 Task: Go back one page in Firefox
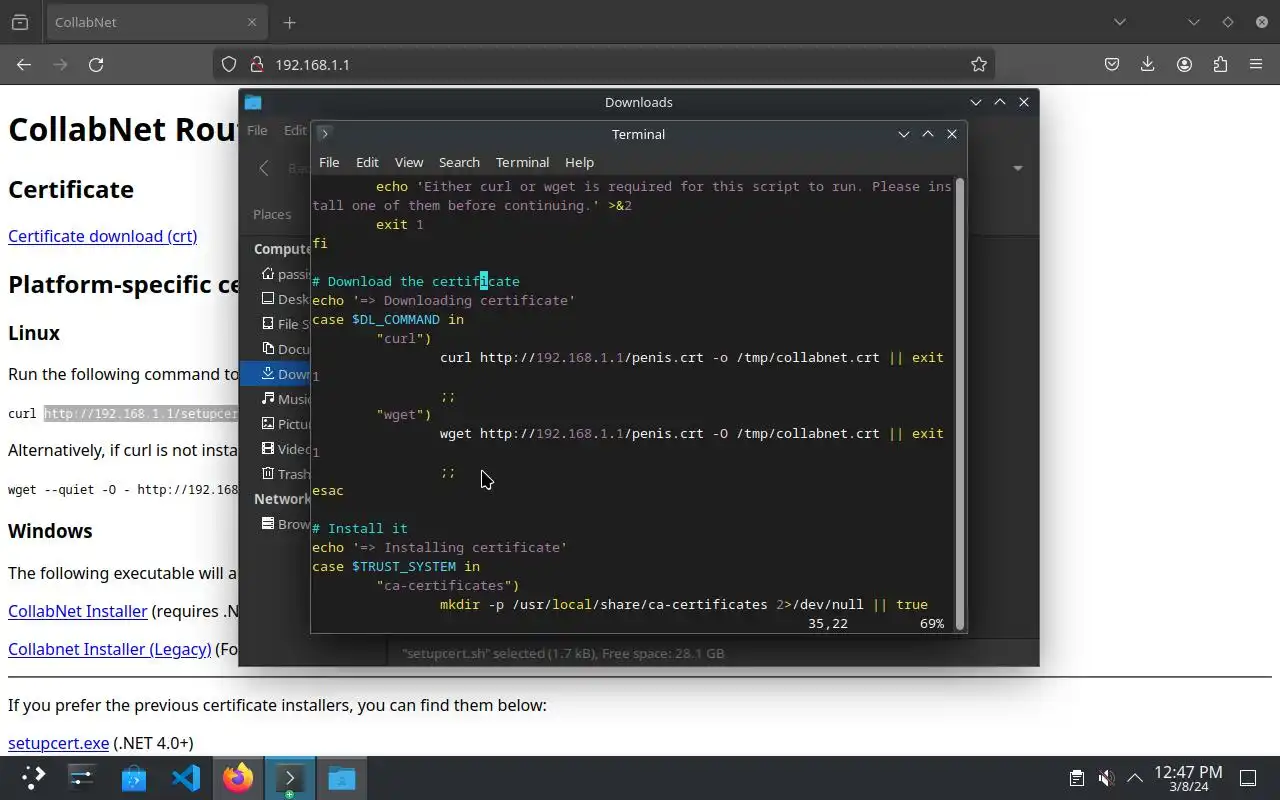click(24, 64)
